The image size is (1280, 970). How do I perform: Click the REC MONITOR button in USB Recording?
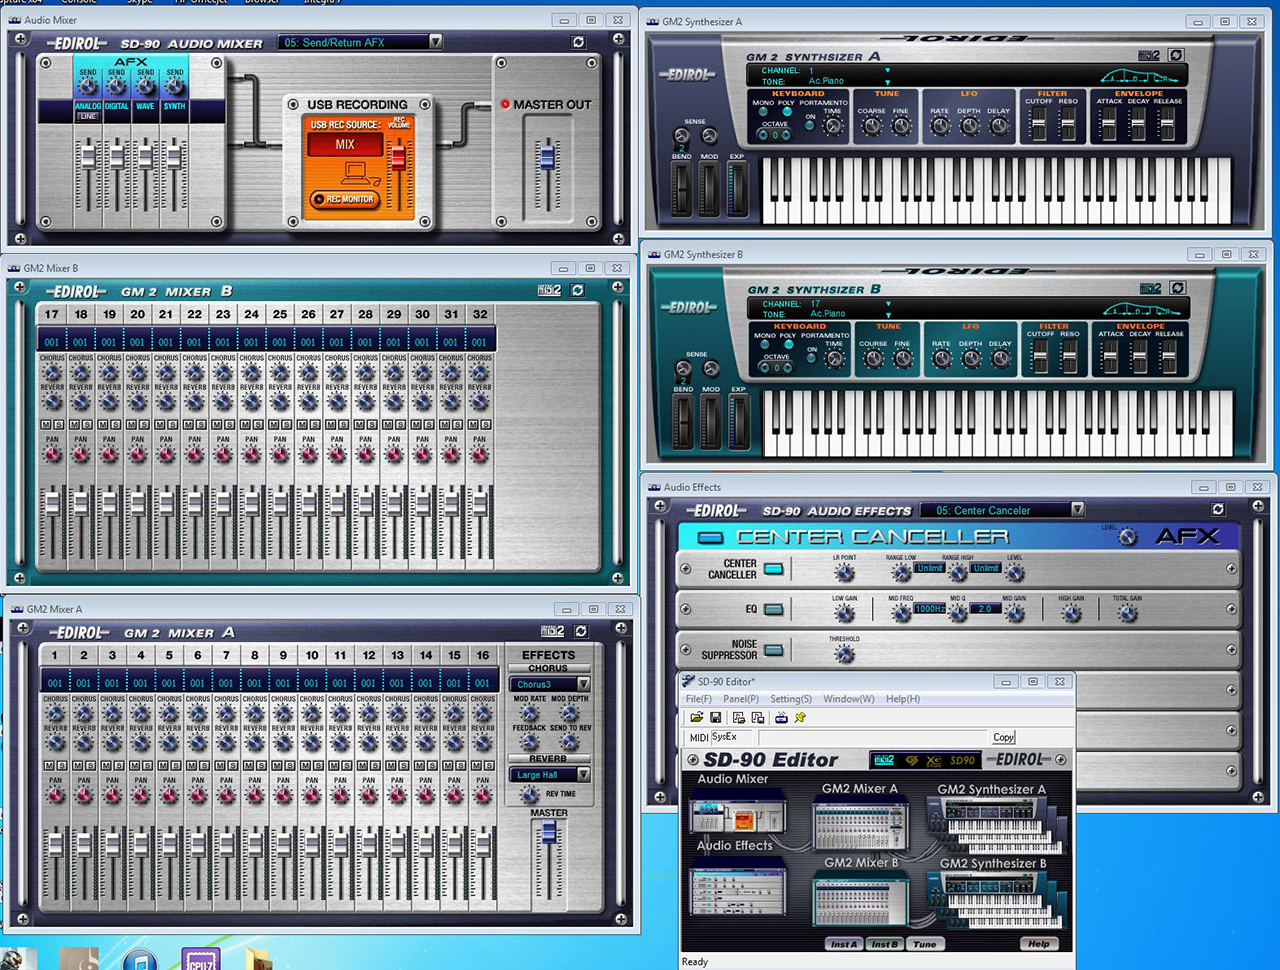(344, 199)
